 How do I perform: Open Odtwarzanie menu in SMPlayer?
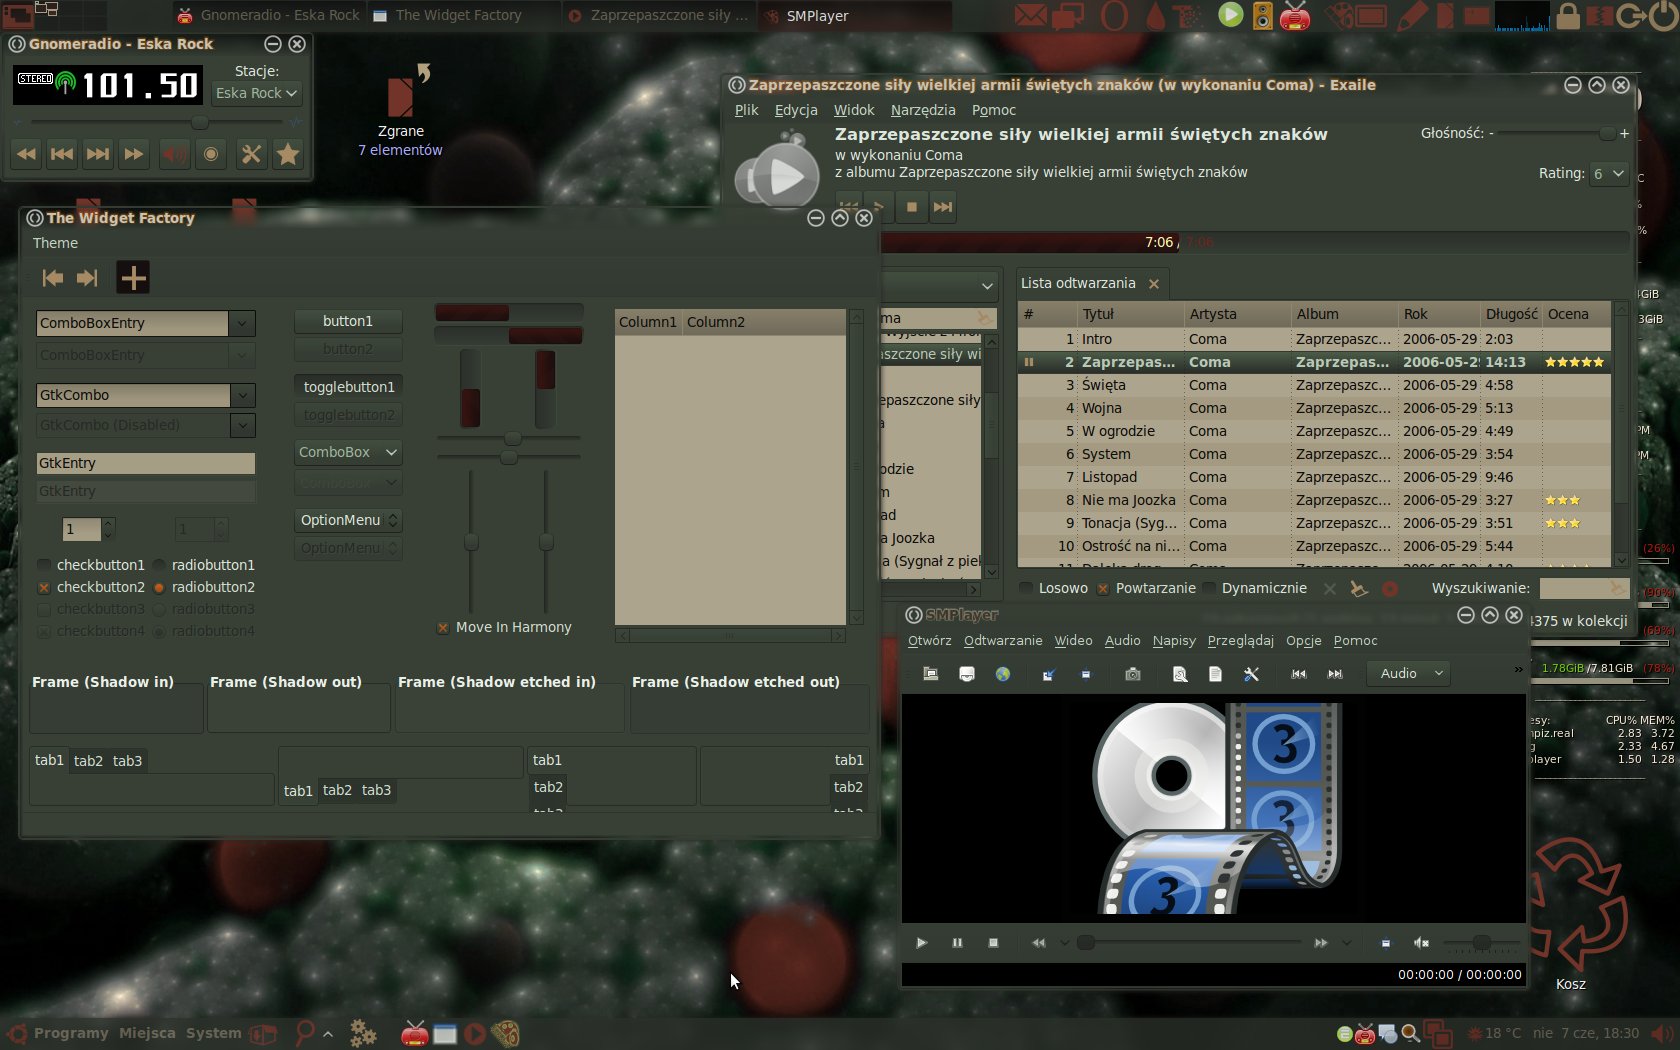(x=1003, y=640)
